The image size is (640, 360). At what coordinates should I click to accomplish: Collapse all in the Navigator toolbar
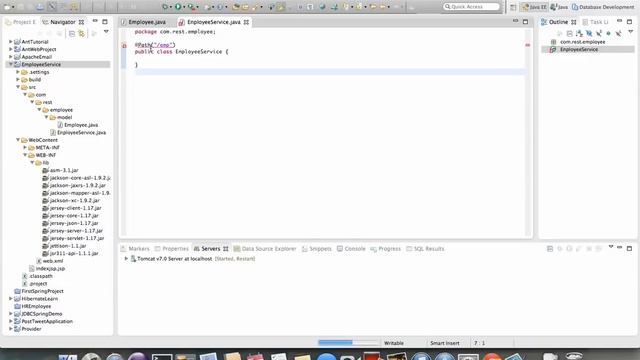click(72, 33)
